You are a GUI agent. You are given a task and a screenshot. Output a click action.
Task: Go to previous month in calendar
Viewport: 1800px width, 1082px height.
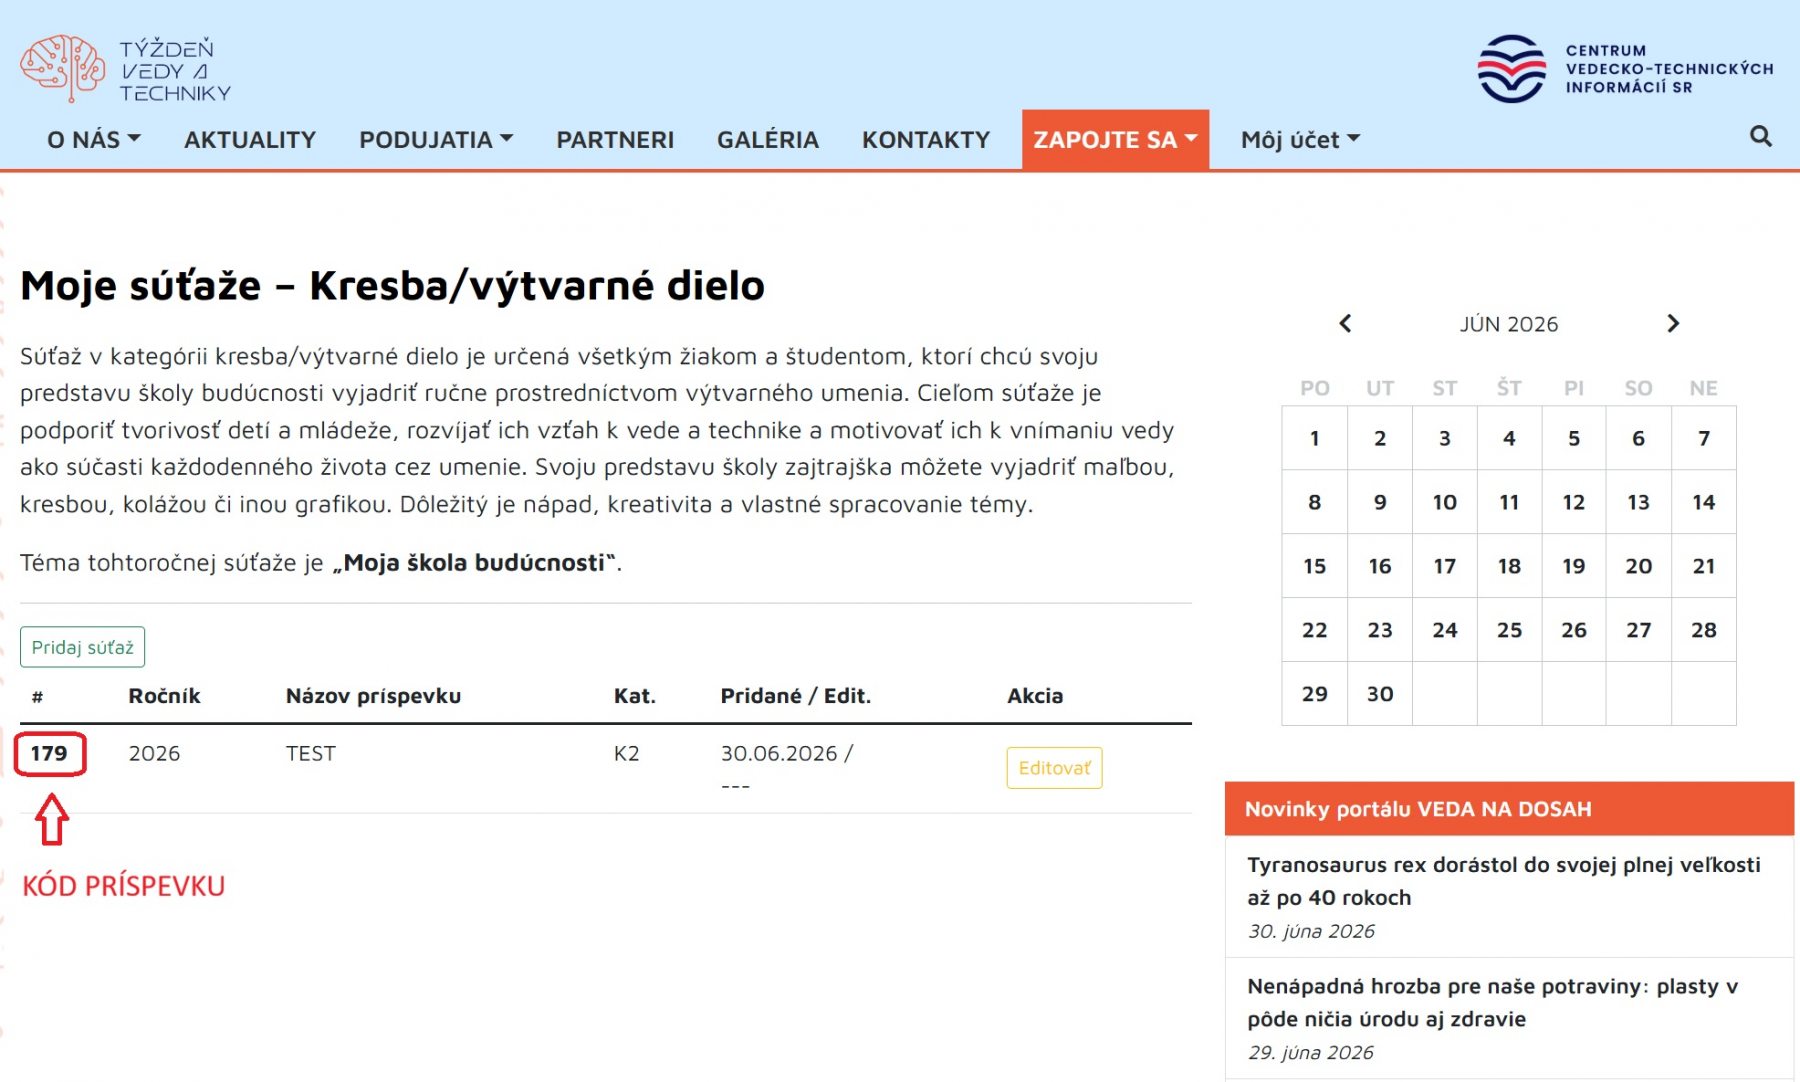click(x=1345, y=323)
